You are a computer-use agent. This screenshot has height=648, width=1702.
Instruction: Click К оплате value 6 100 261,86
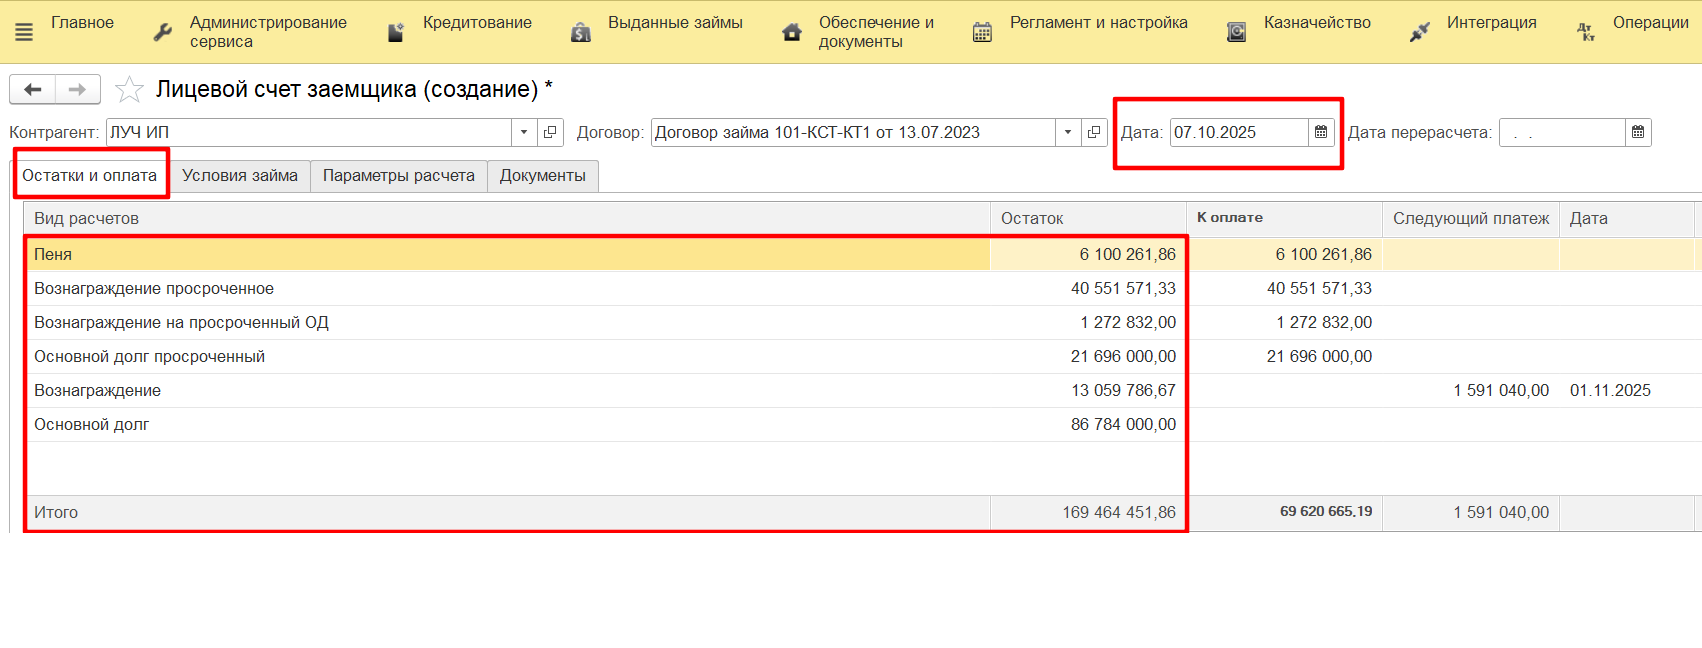coord(1323,254)
